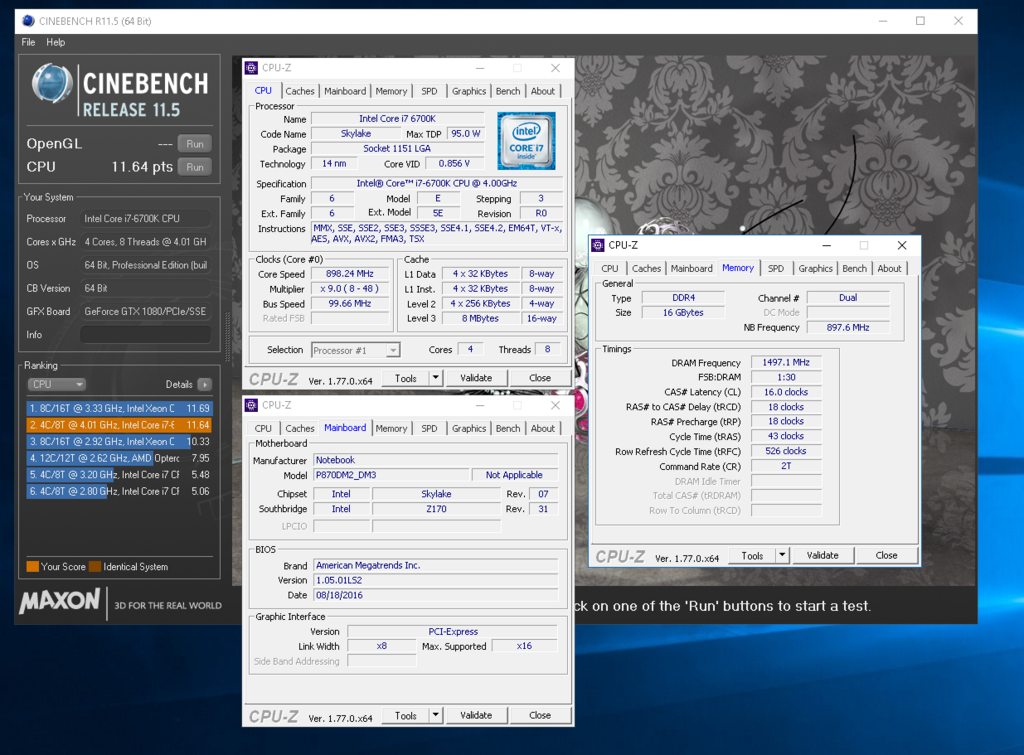
Task: Select Caches tab in Memory CPU-Z window
Action: 647,268
